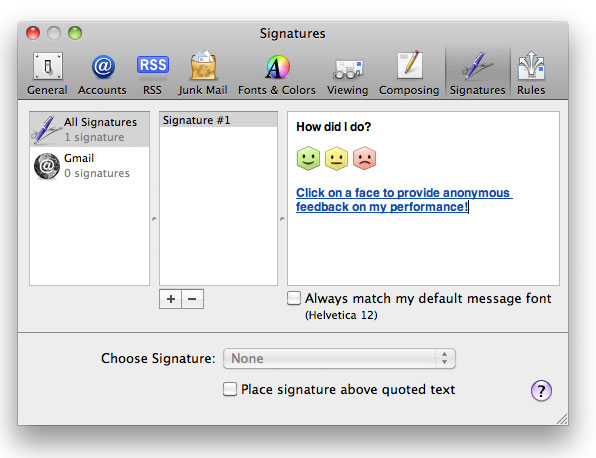Add a new signature with plus button

pos(171,299)
